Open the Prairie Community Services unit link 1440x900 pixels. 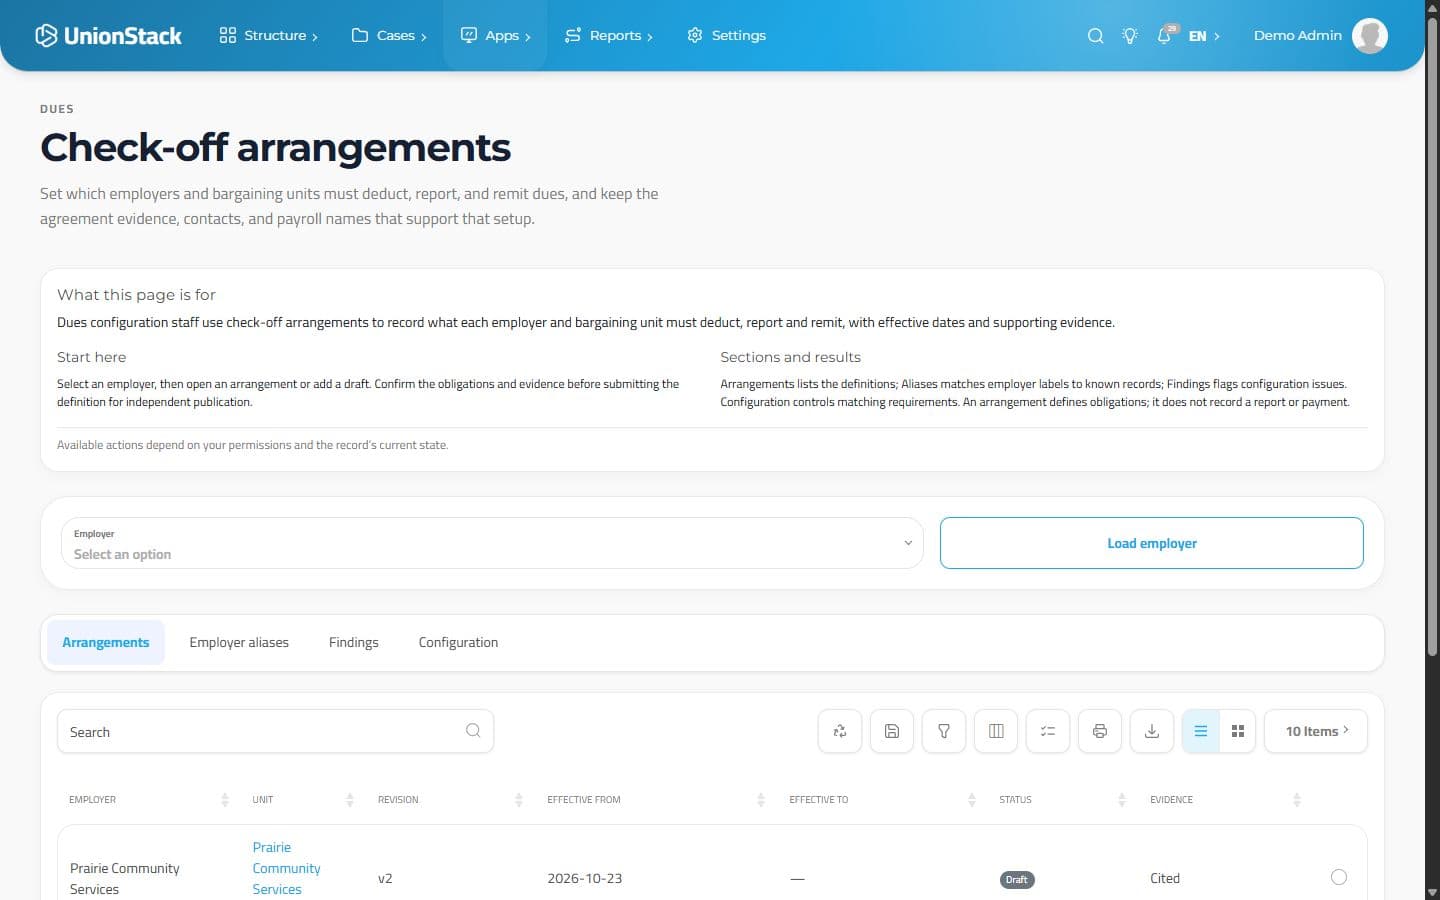286,868
